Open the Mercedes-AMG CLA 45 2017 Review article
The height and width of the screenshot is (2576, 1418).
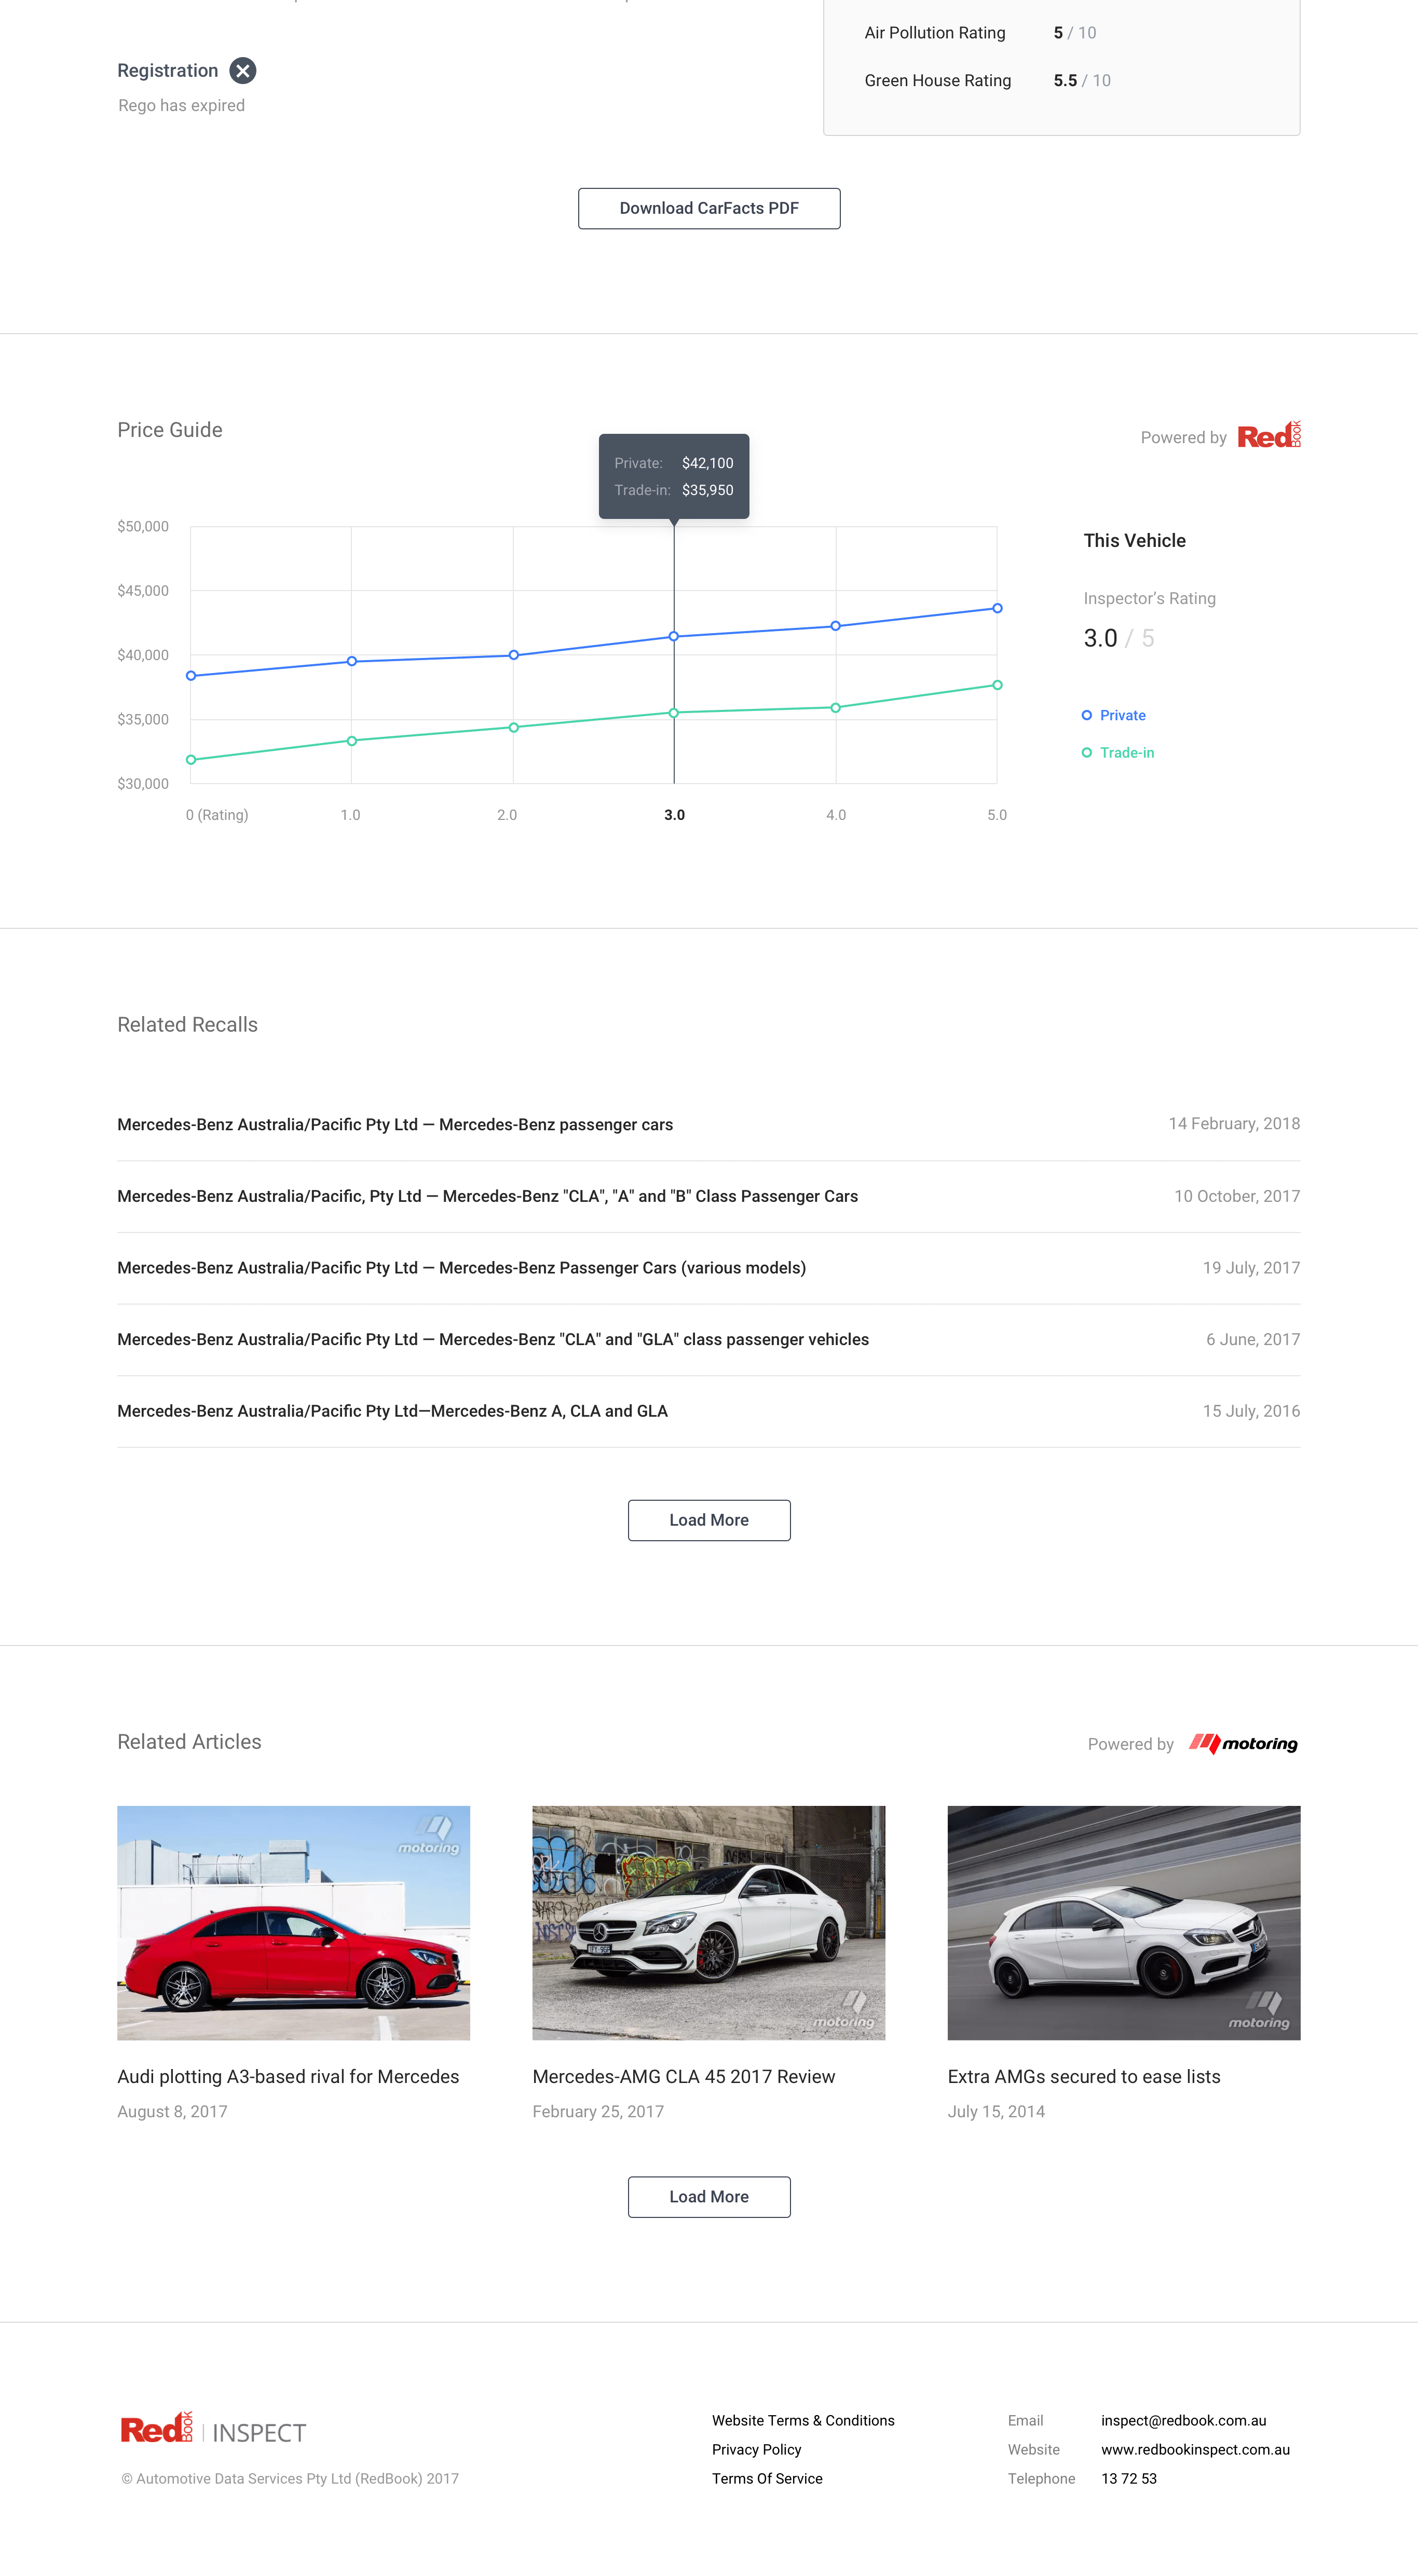point(683,2076)
